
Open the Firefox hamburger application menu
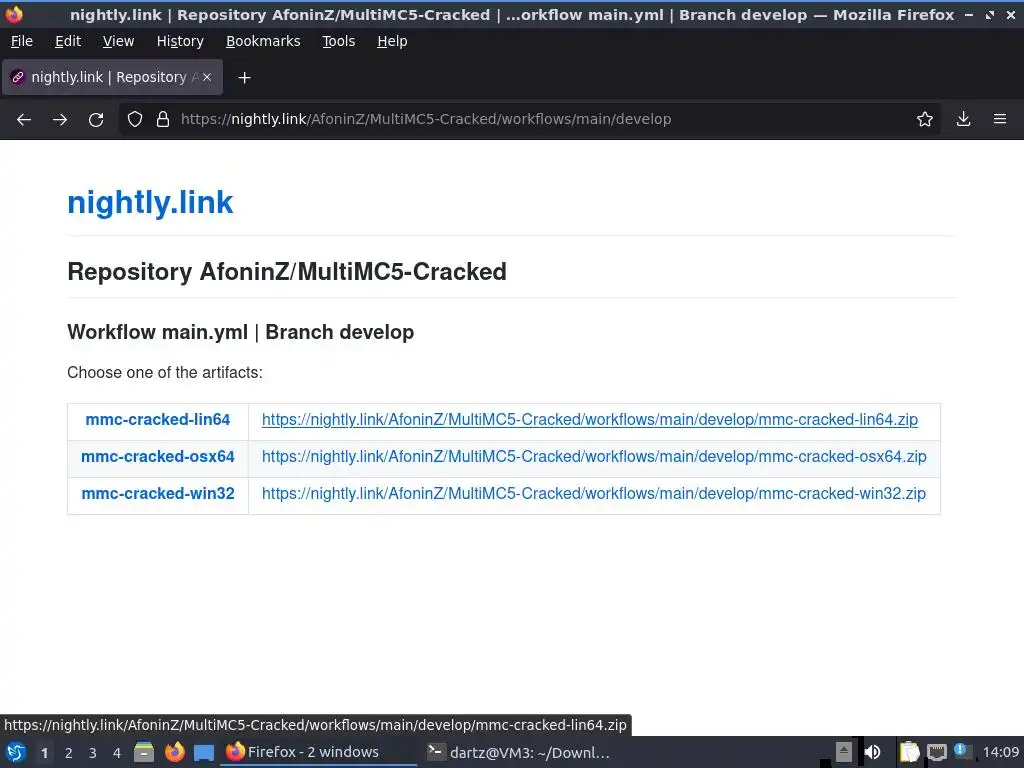coord(1000,119)
